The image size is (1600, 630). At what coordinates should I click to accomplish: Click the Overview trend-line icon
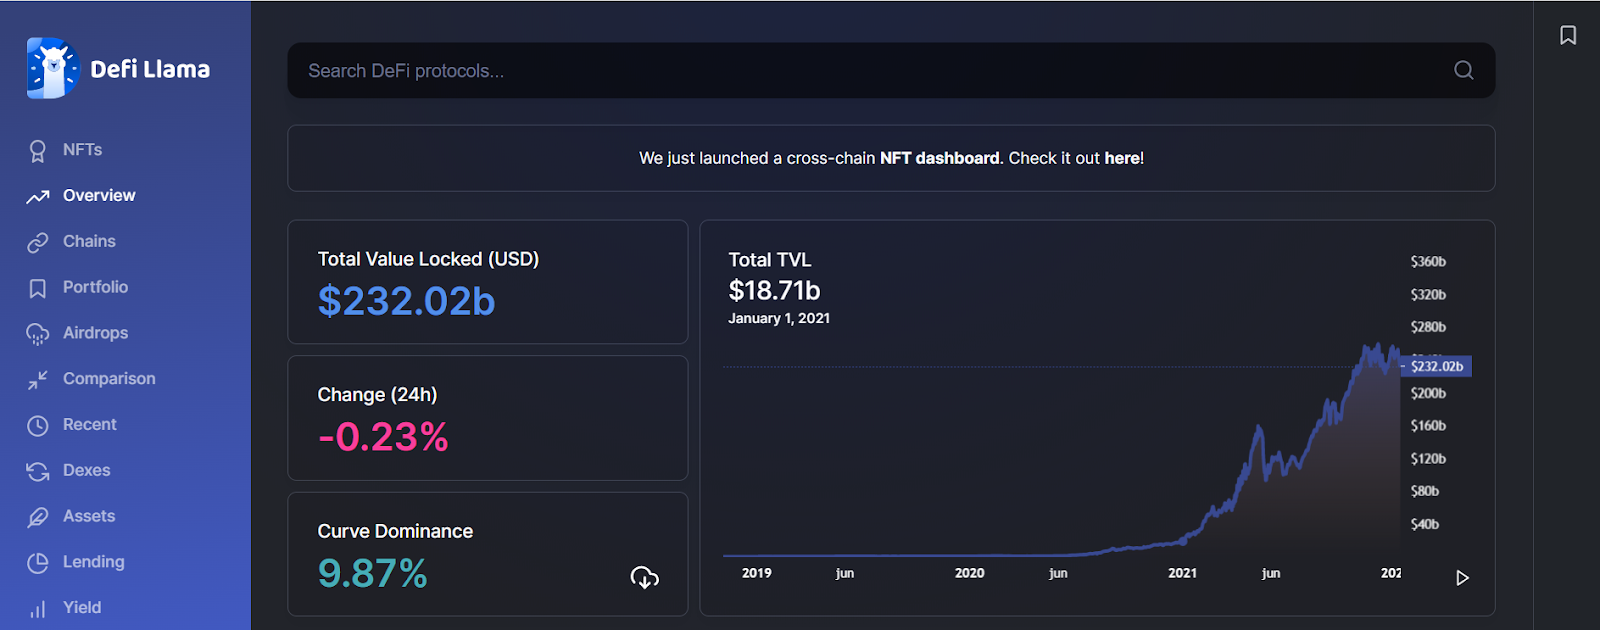click(x=38, y=197)
